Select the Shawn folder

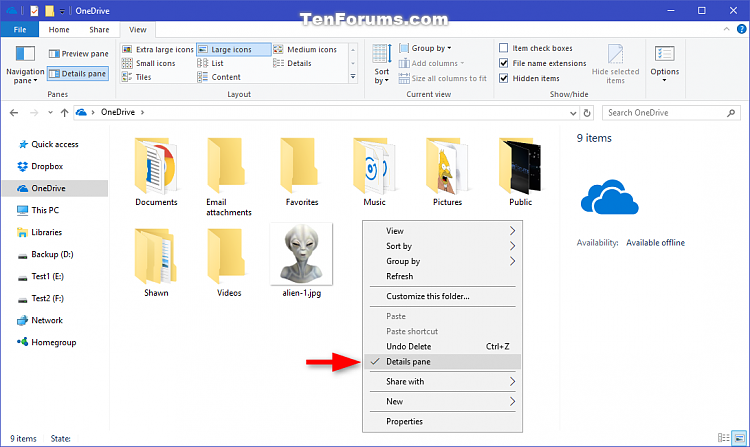[x=156, y=263]
